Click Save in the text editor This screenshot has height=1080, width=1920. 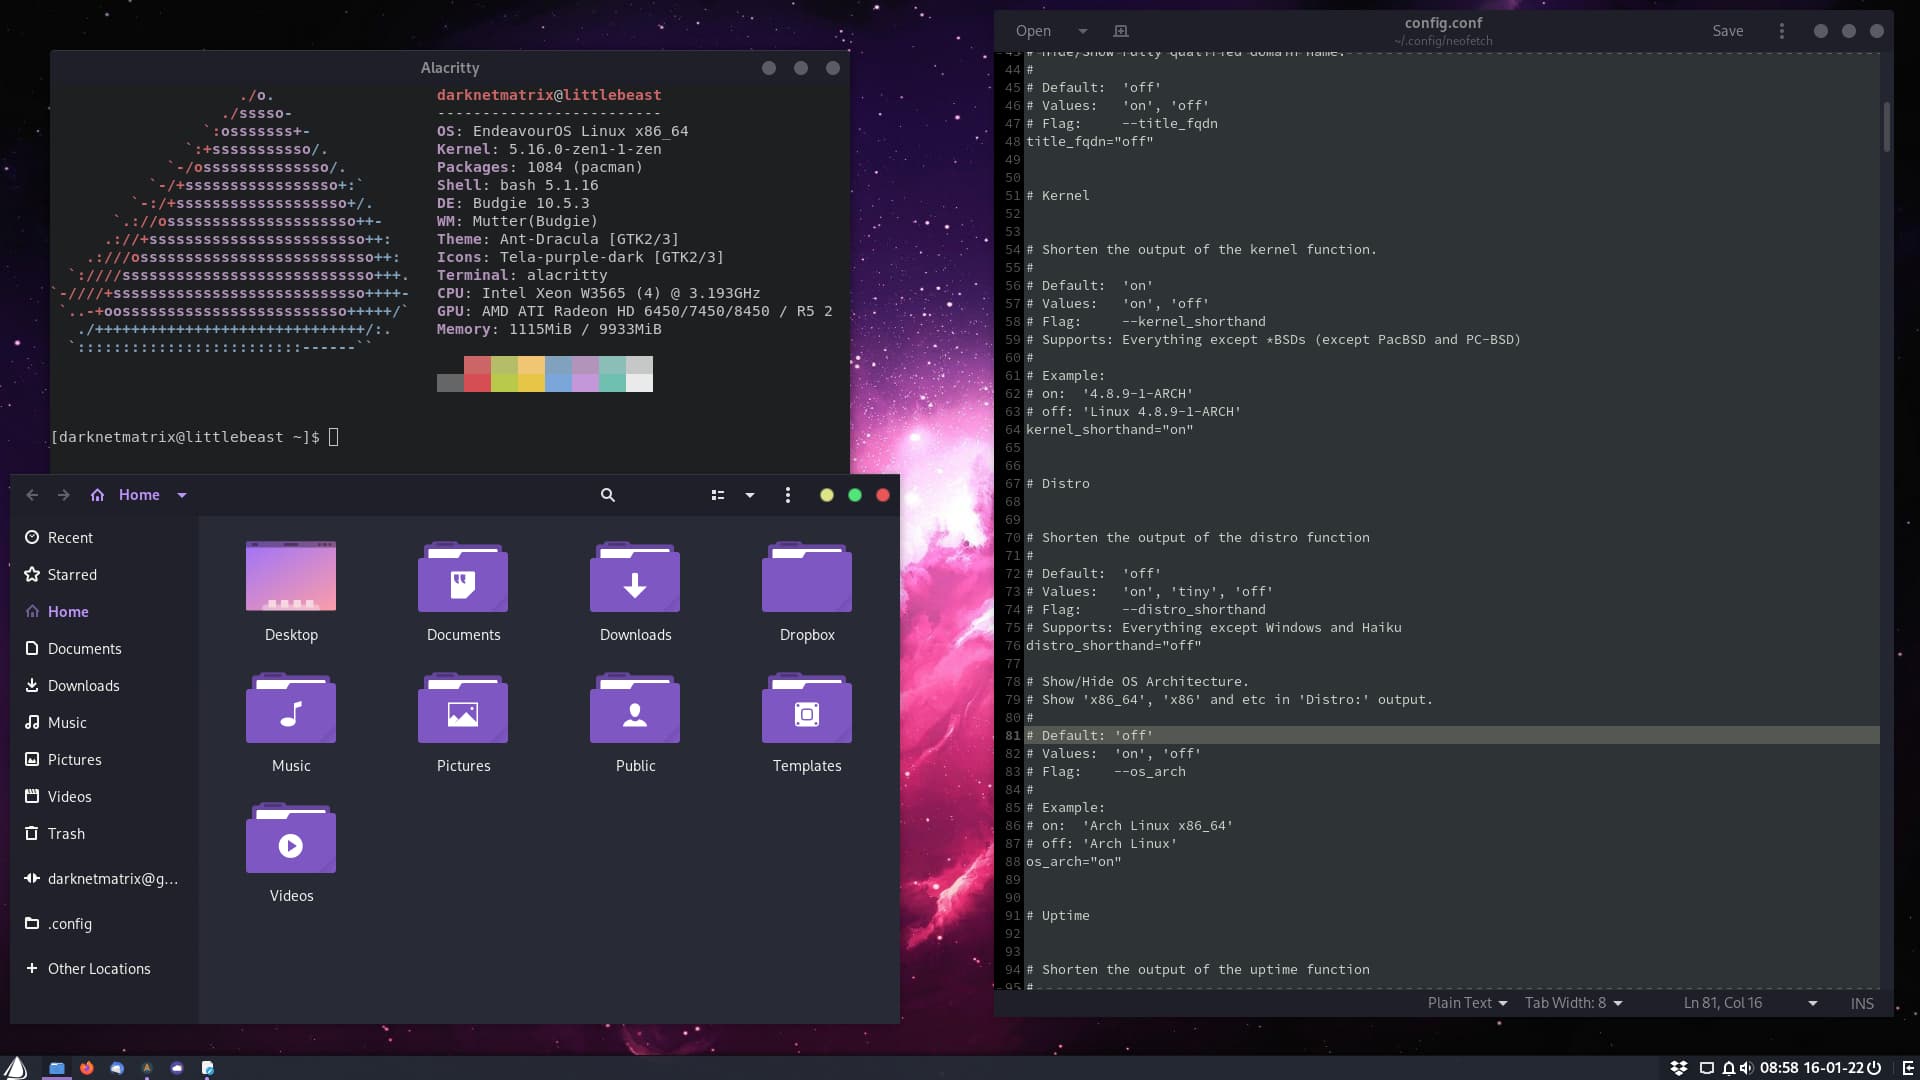(x=1727, y=31)
